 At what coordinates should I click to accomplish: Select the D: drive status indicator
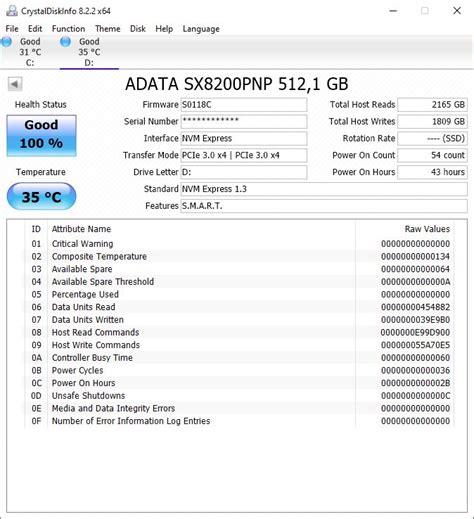[89, 52]
